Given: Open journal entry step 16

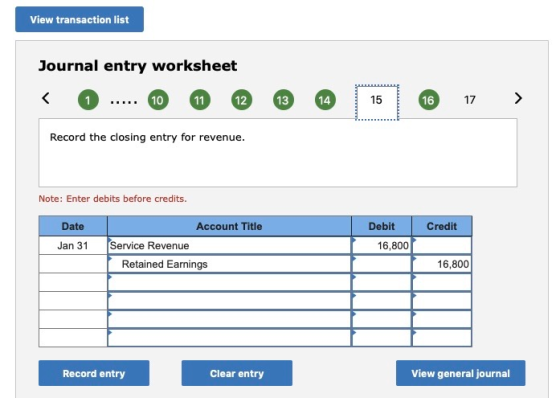Looking at the screenshot, I should coord(429,100).
